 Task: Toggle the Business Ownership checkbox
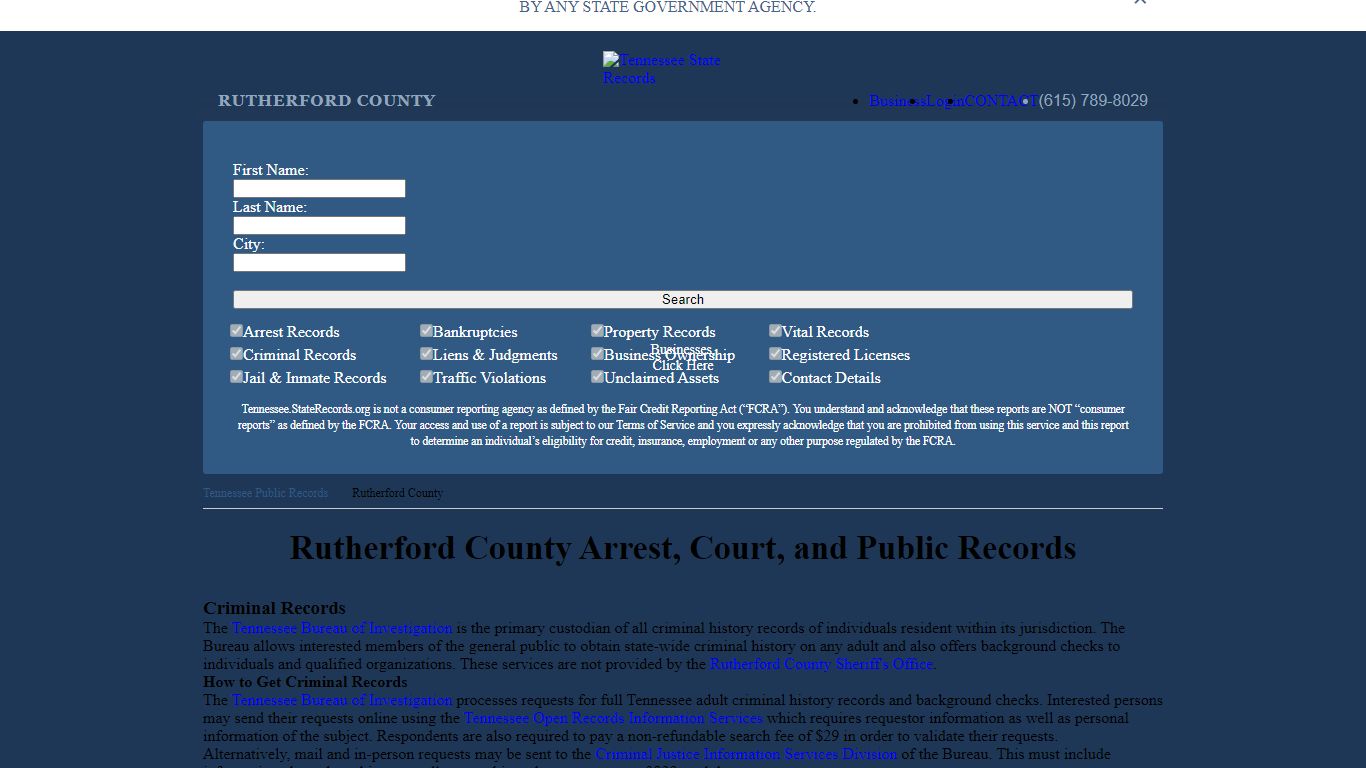598,353
